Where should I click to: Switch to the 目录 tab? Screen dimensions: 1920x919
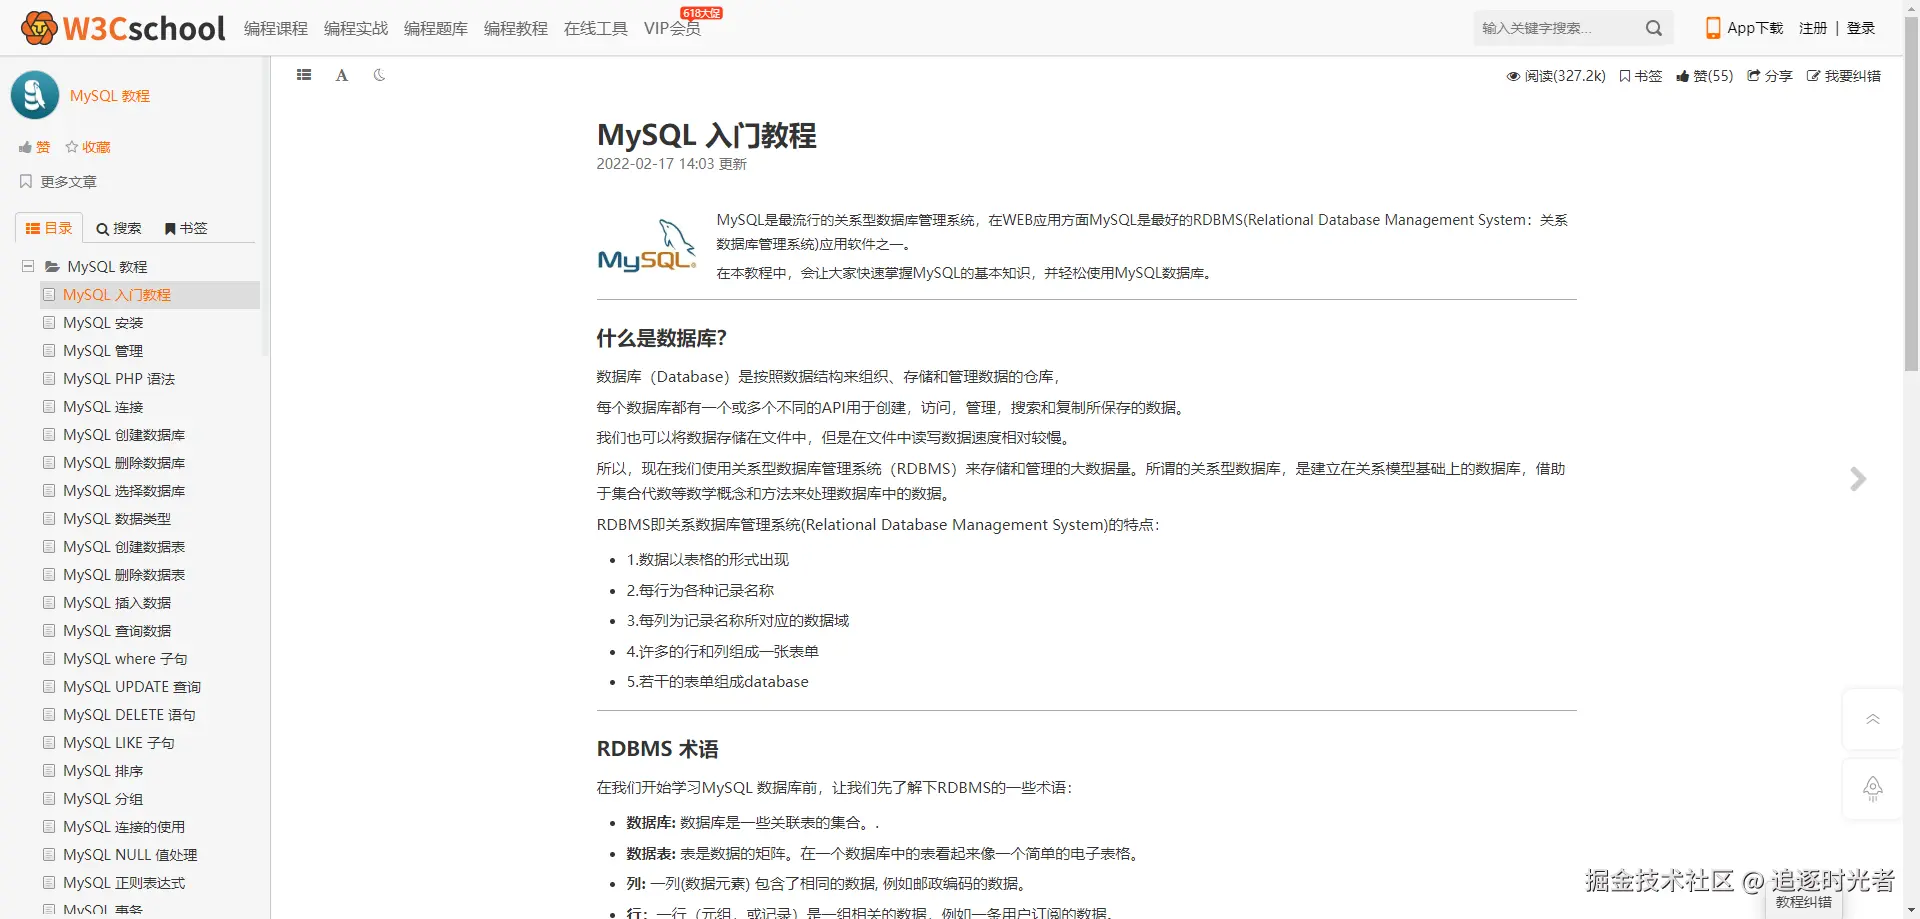coord(49,228)
